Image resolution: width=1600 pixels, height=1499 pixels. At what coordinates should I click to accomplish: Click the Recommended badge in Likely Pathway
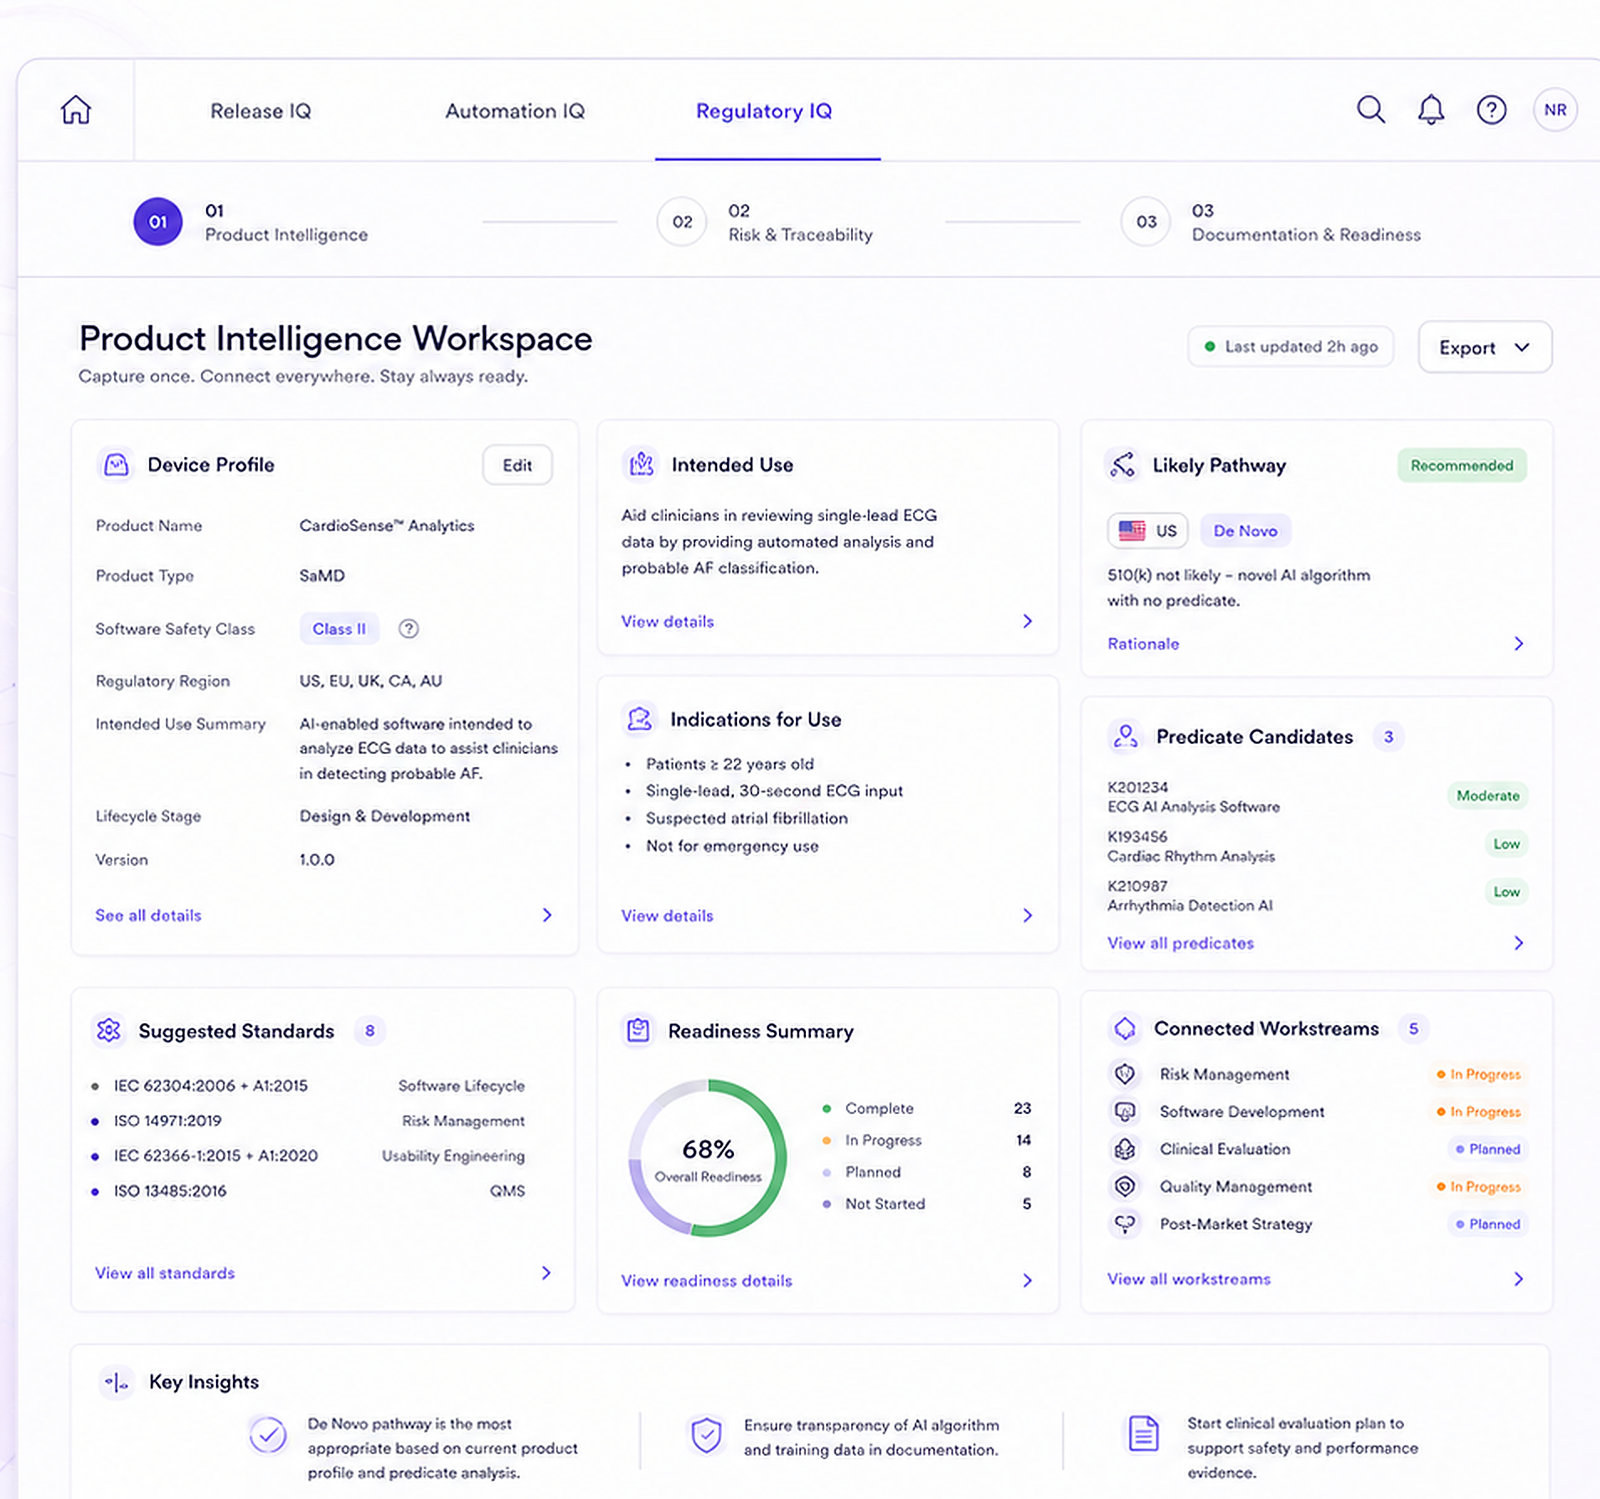[1462, 465]
